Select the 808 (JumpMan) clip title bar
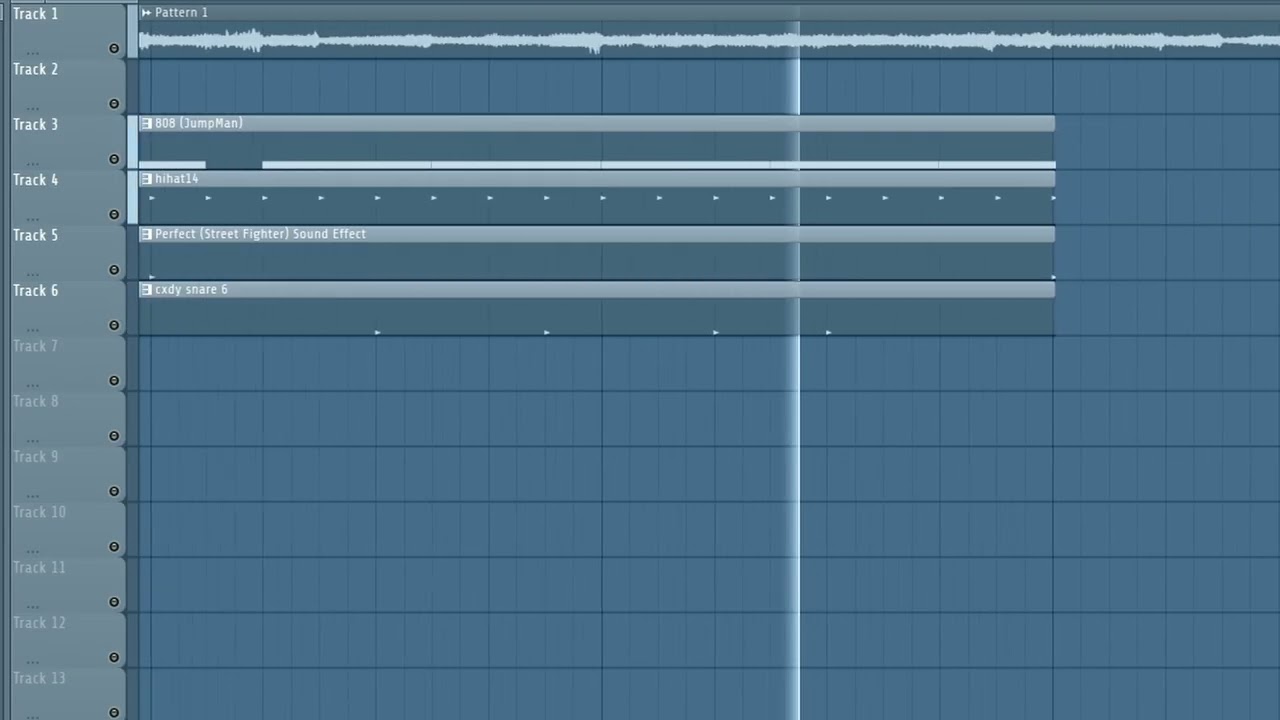1280x720 pixels. pyautogui.click(x=597, y=123)
